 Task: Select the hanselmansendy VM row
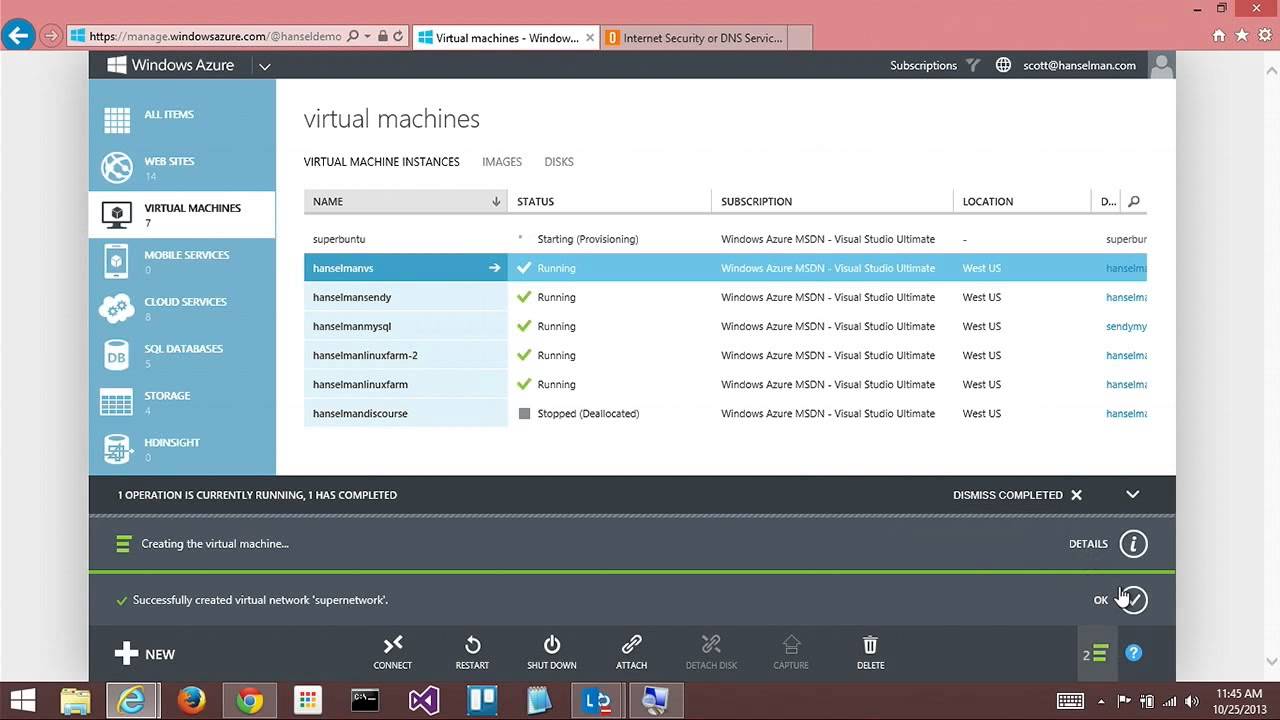coord(725,297)
